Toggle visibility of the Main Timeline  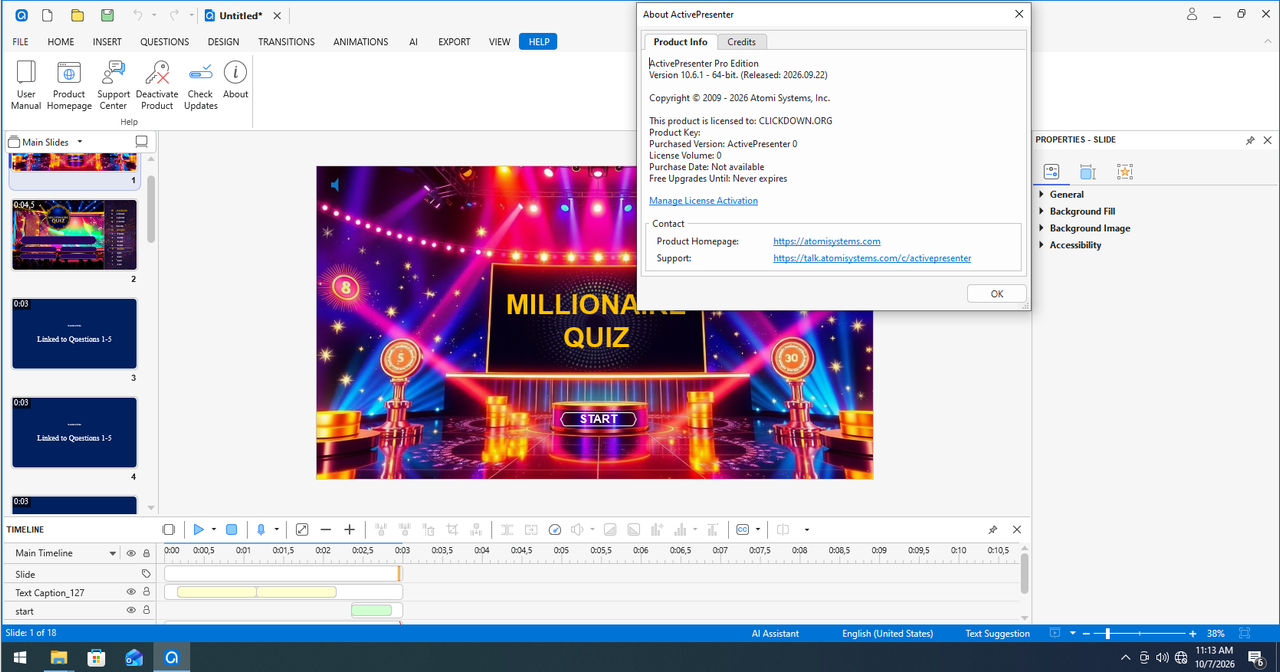coord(130,553)
